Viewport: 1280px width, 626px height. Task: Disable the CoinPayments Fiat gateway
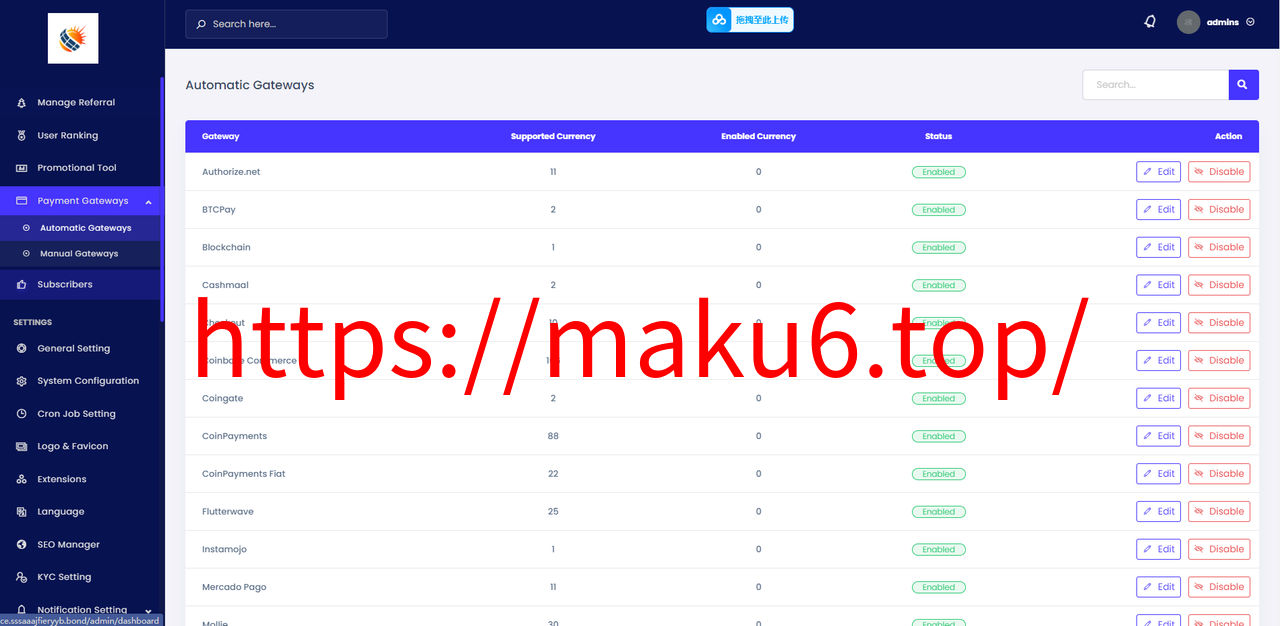point(1219,474)
